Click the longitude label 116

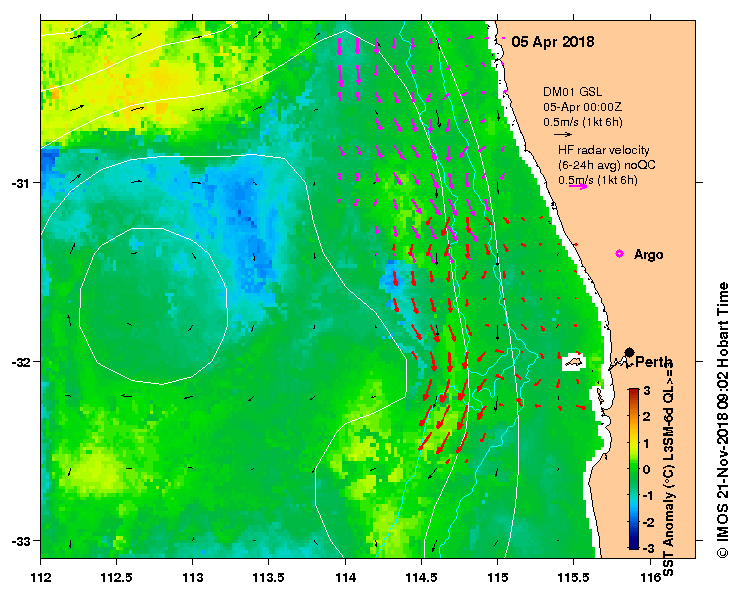point(650,577)
